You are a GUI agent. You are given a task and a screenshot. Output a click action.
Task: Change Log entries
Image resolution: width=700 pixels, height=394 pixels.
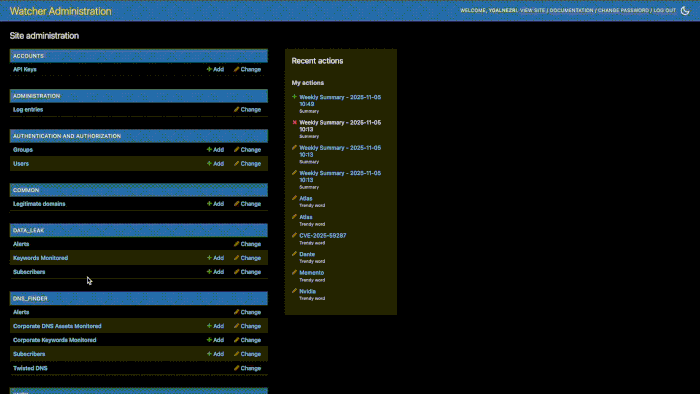coord(247,109)
